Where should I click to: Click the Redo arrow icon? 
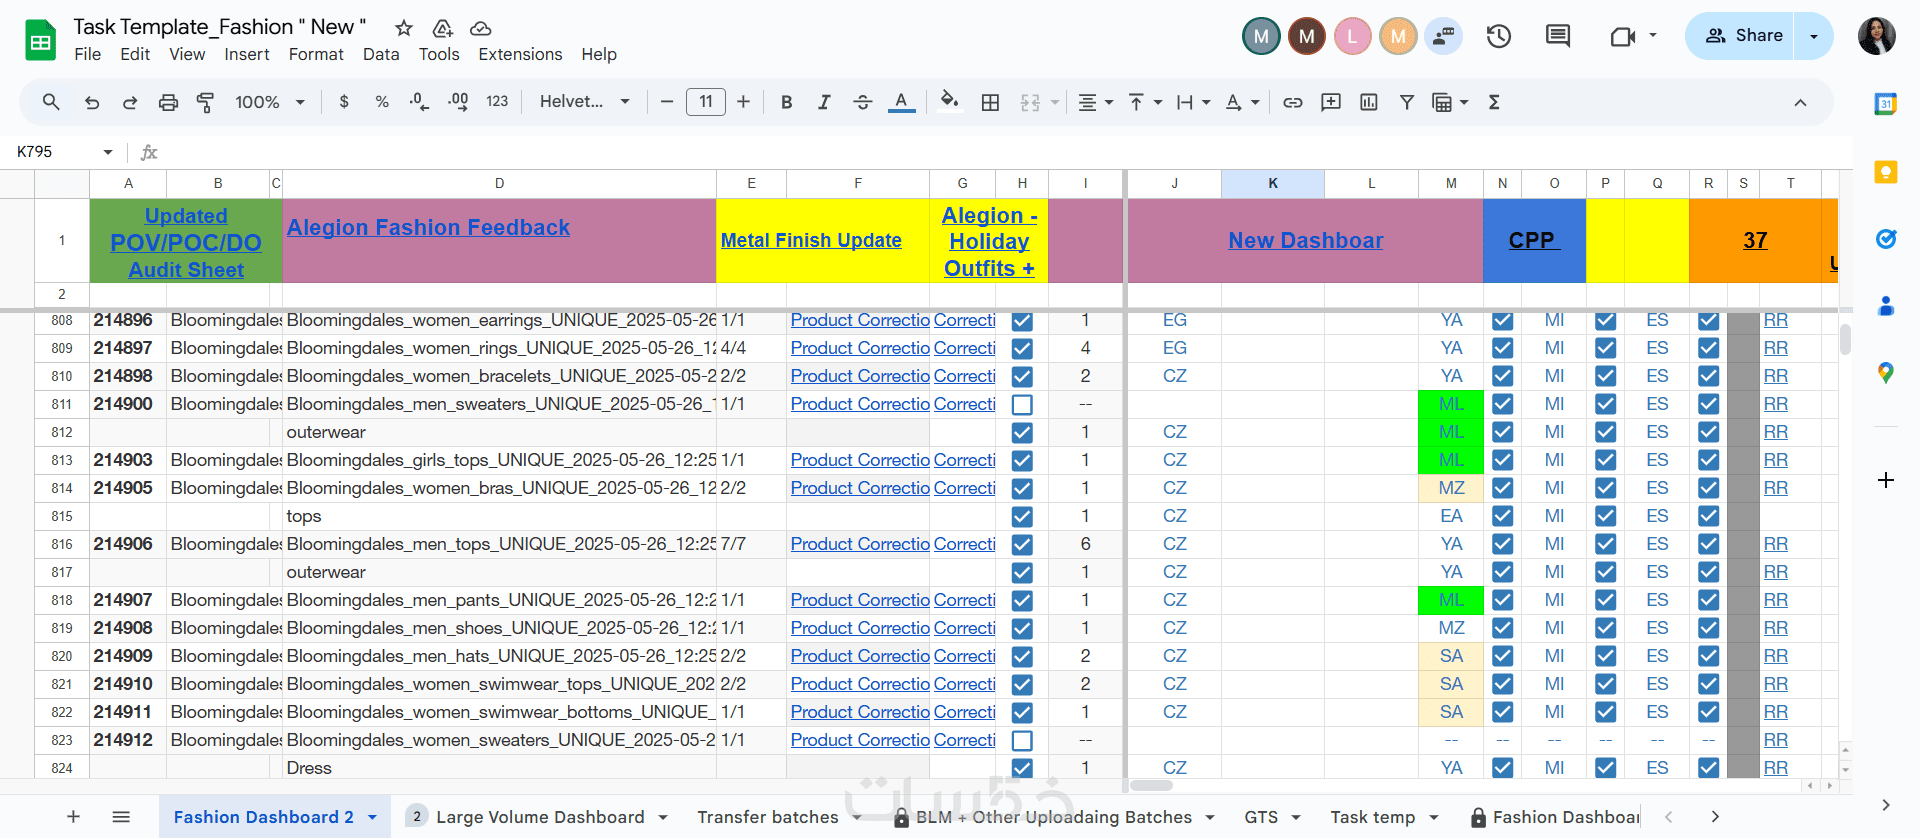(130, 102)
